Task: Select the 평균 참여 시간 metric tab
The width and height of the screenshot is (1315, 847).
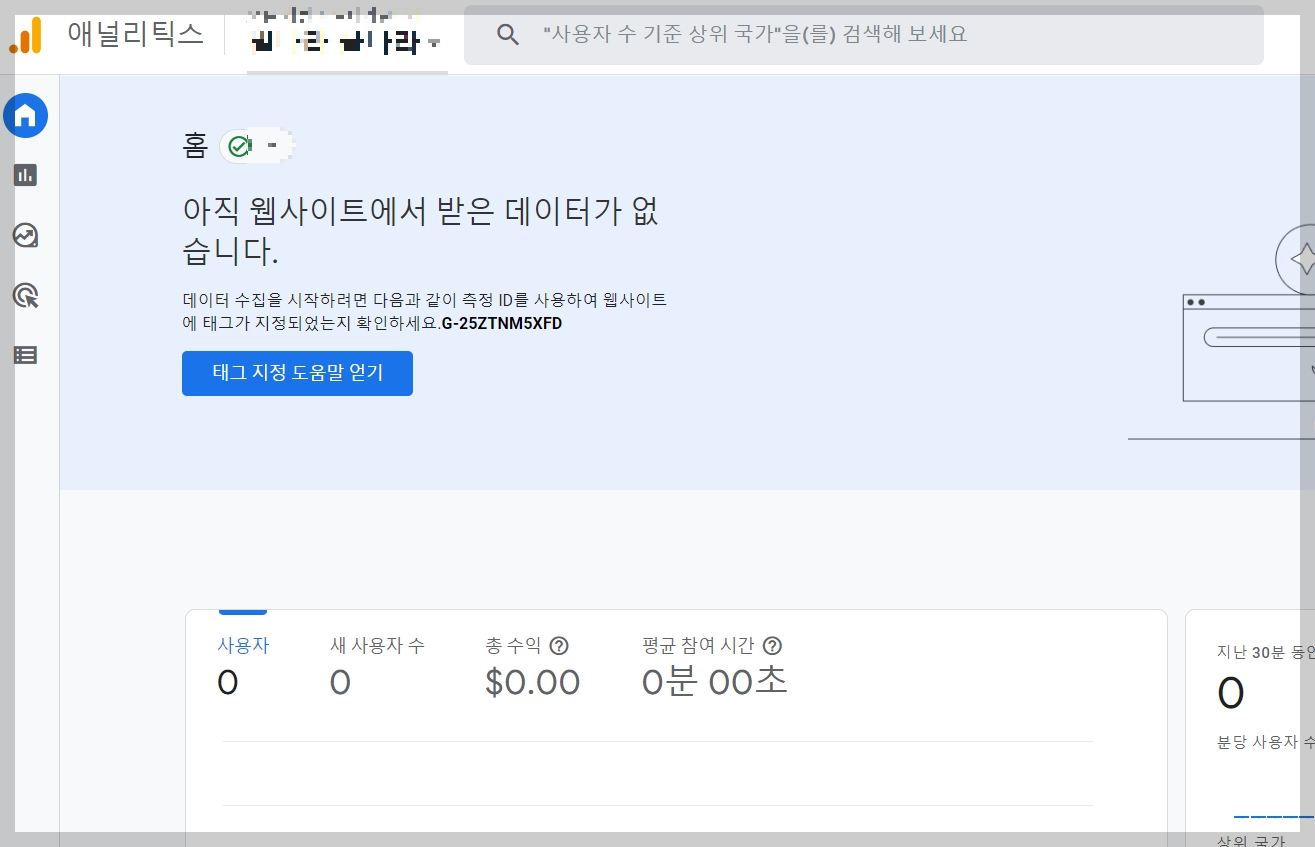Action: point(714,667)
